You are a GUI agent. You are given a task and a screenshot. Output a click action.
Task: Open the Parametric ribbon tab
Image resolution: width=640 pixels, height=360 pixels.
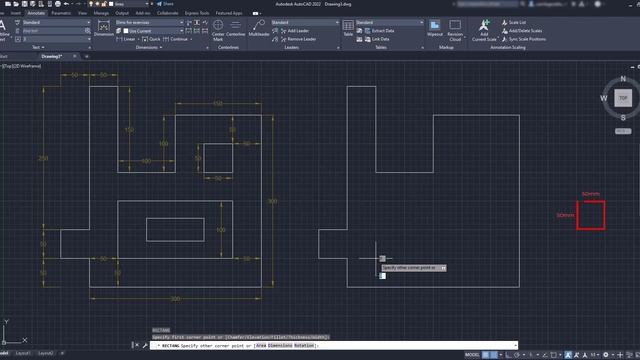(61, 13)
